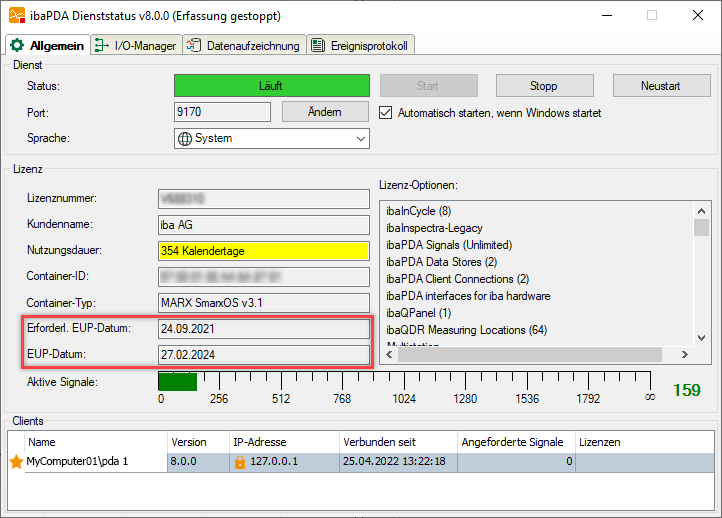The height and width of the screenshot is (518, 722).
Task: Select ibaQPanel (1) in license options
Action: click(418, 313)
